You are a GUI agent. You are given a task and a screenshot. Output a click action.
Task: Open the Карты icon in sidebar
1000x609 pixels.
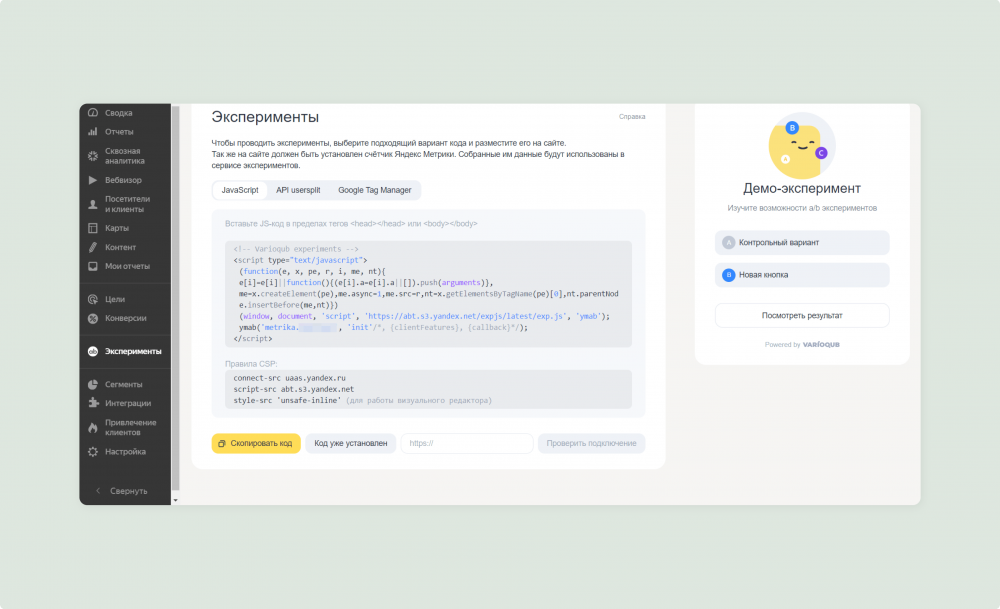pos(92,228)
